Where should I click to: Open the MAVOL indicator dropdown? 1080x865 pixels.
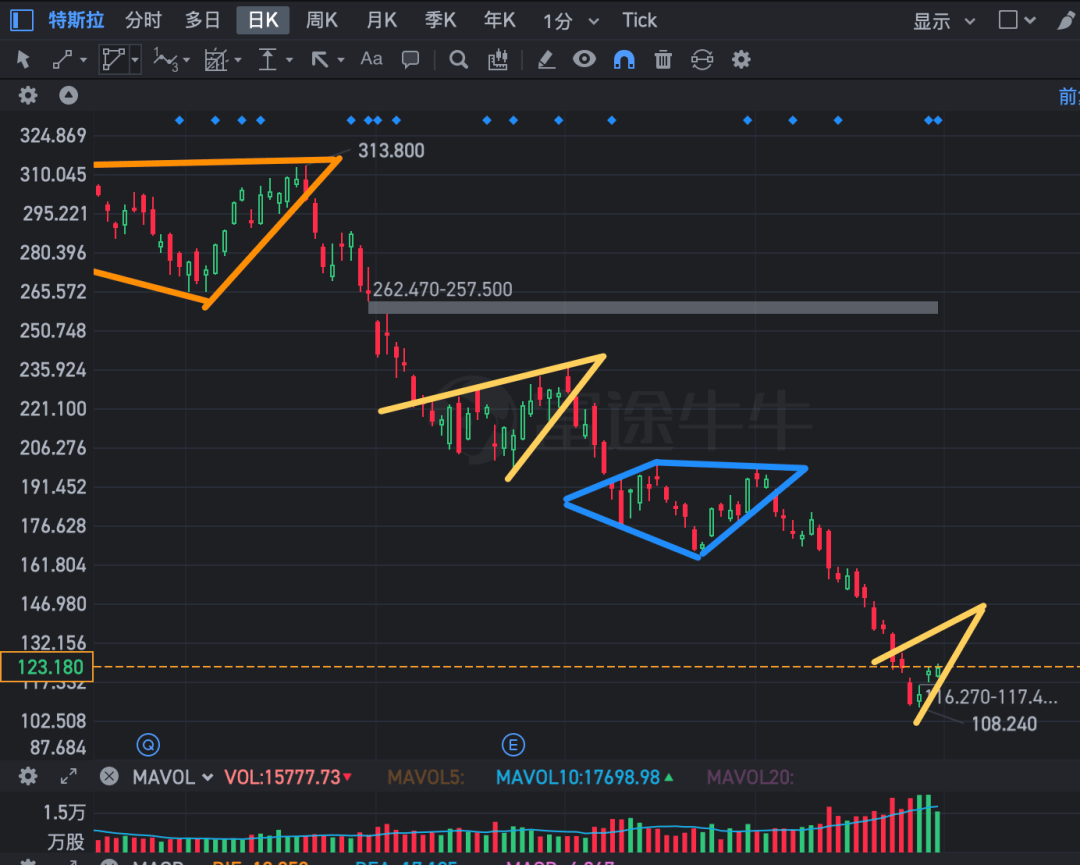173,778
